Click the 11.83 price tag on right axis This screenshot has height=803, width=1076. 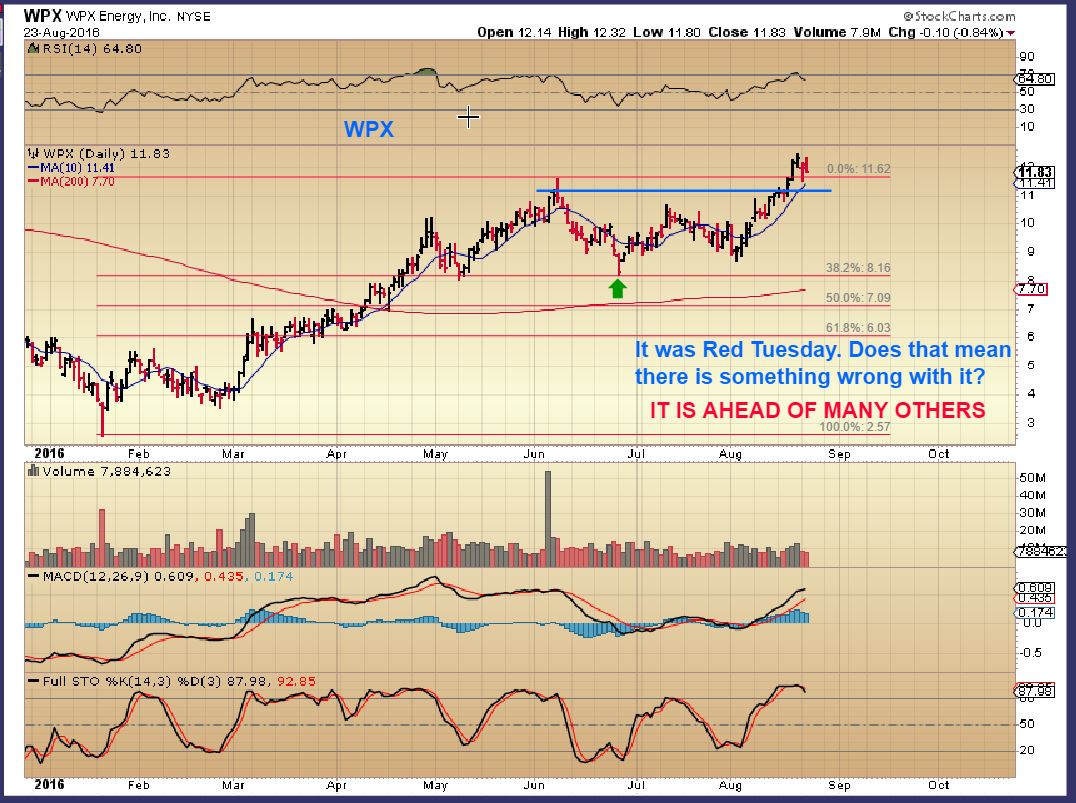[x=1035, y=172]
